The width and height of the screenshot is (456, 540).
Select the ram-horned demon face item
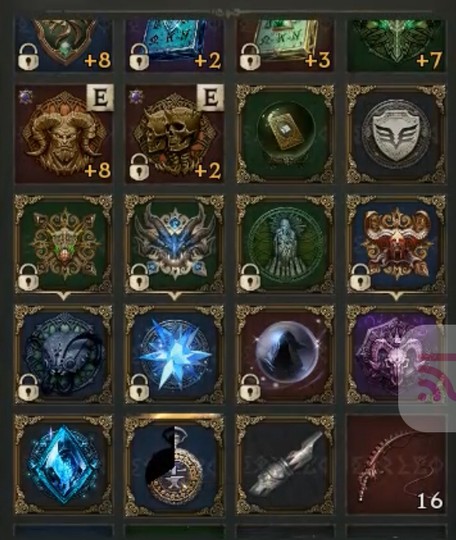64,134
